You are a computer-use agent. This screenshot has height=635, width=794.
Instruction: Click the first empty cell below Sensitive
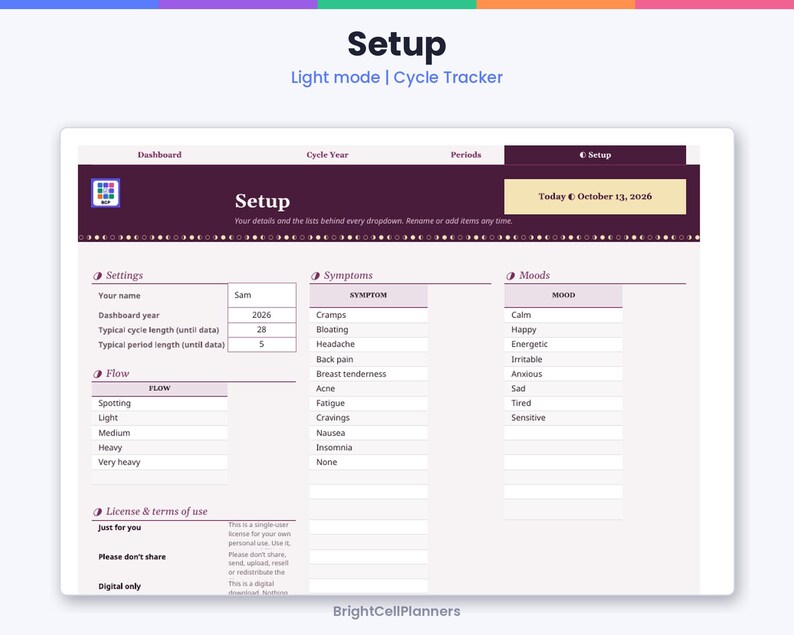click(x=563, y=433)
